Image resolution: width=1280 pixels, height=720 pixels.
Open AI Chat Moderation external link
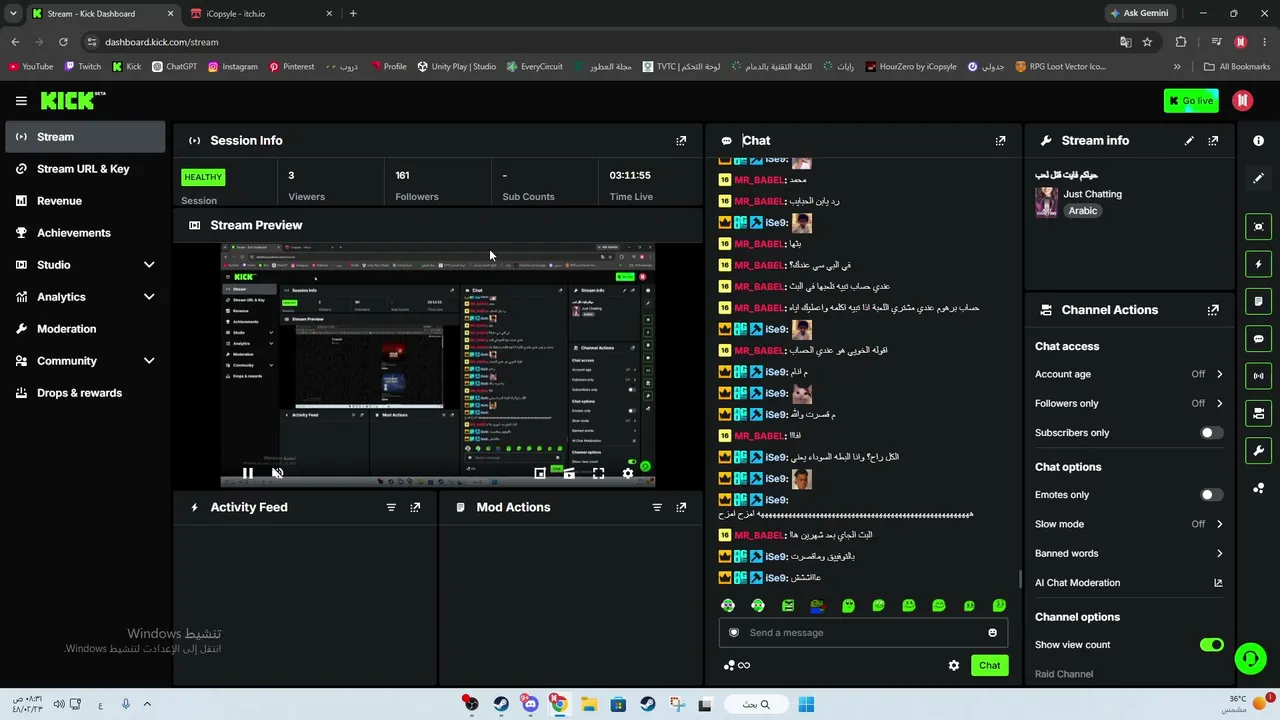(1218, 583)
